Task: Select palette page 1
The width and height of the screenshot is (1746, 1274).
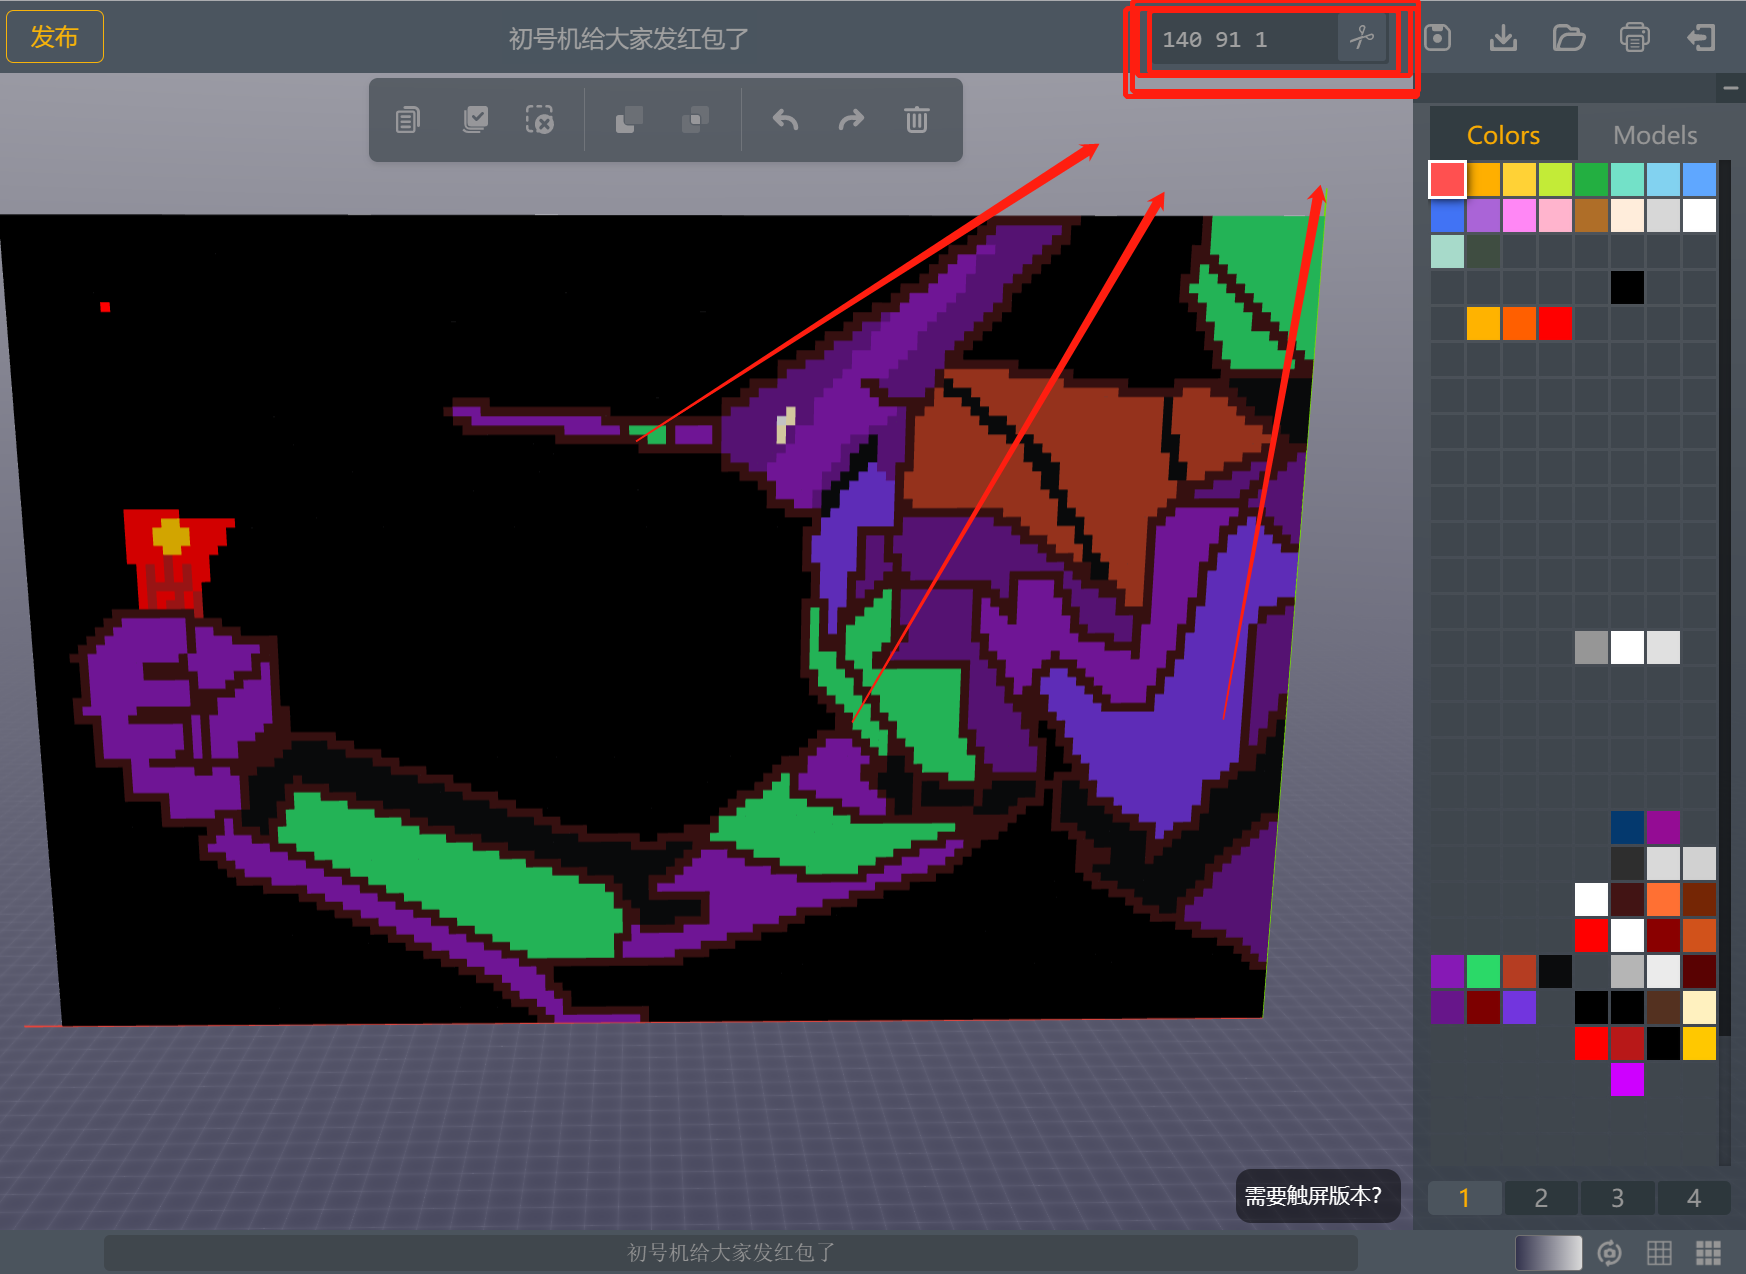Action: click(x=1464, y=1198)
